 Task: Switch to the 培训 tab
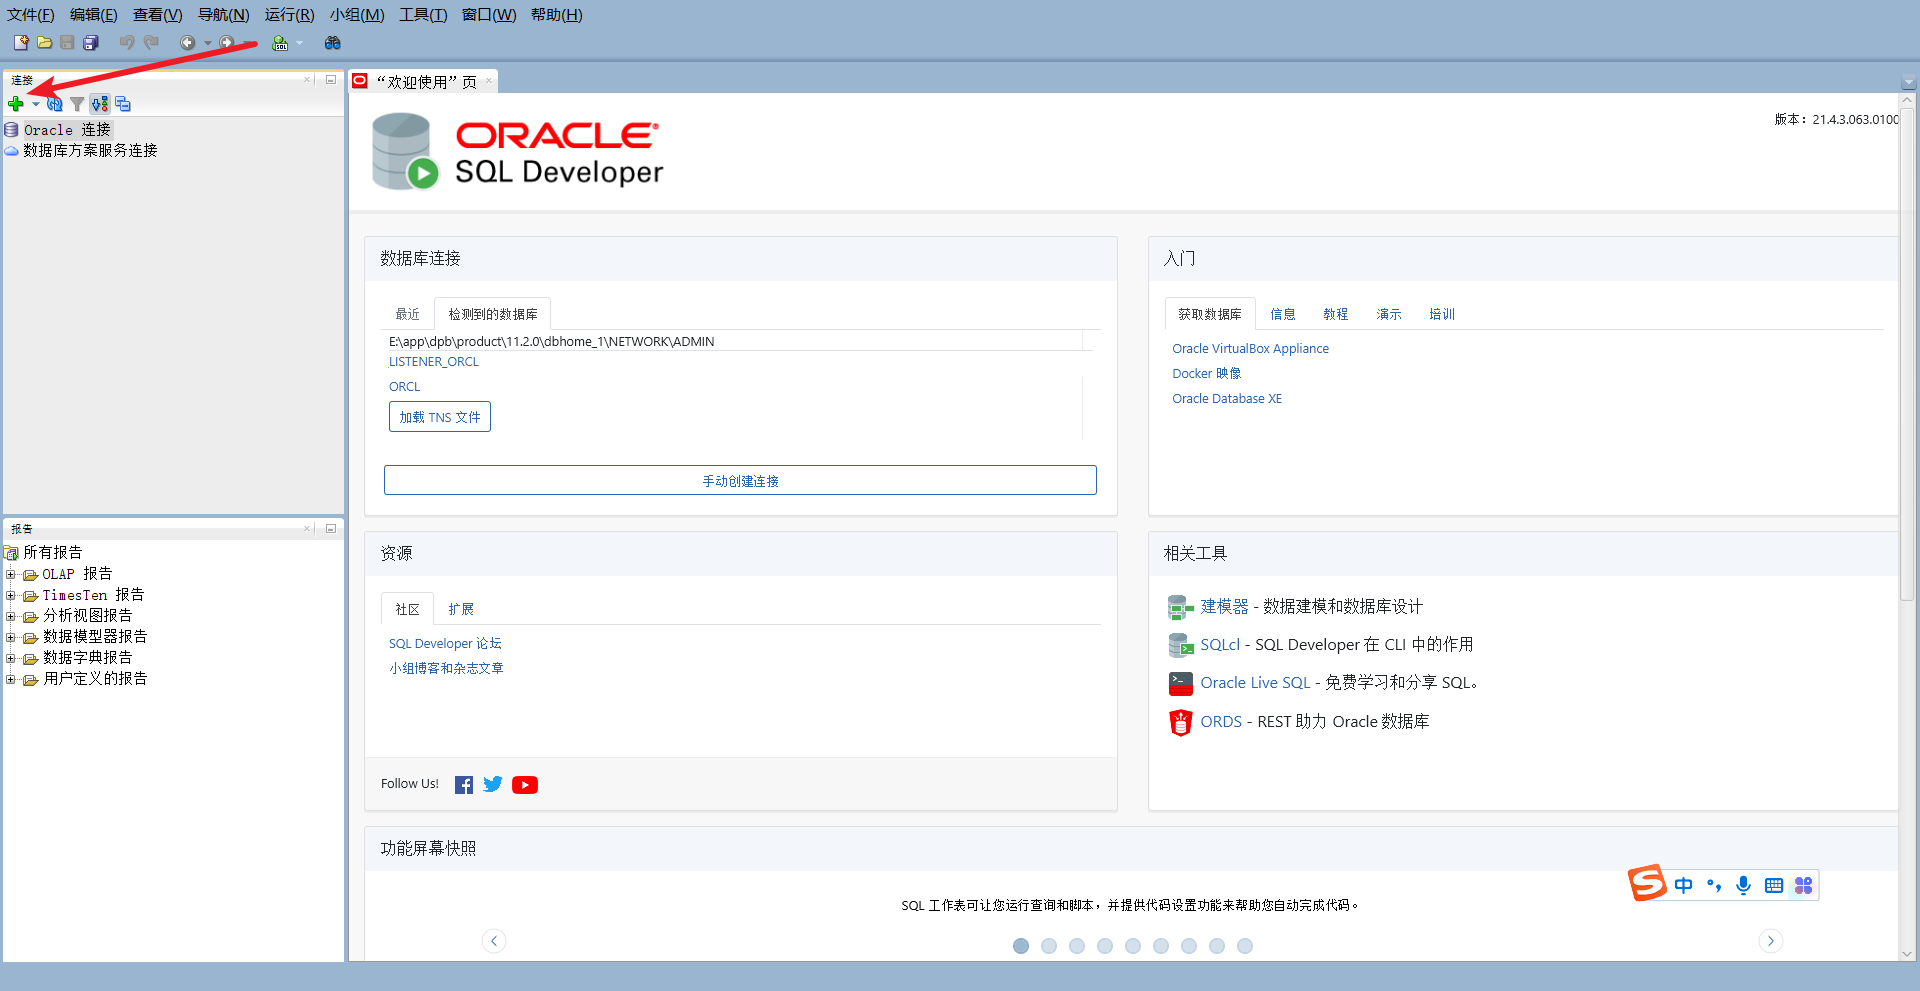point(1441,314)
